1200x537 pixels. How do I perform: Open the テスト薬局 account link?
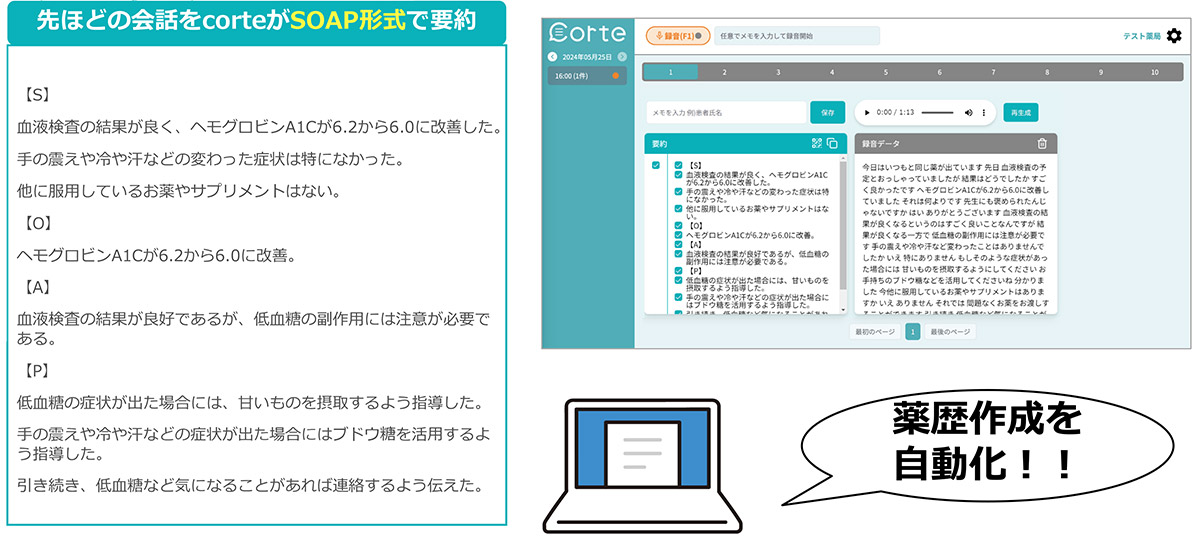(1141, 36)
